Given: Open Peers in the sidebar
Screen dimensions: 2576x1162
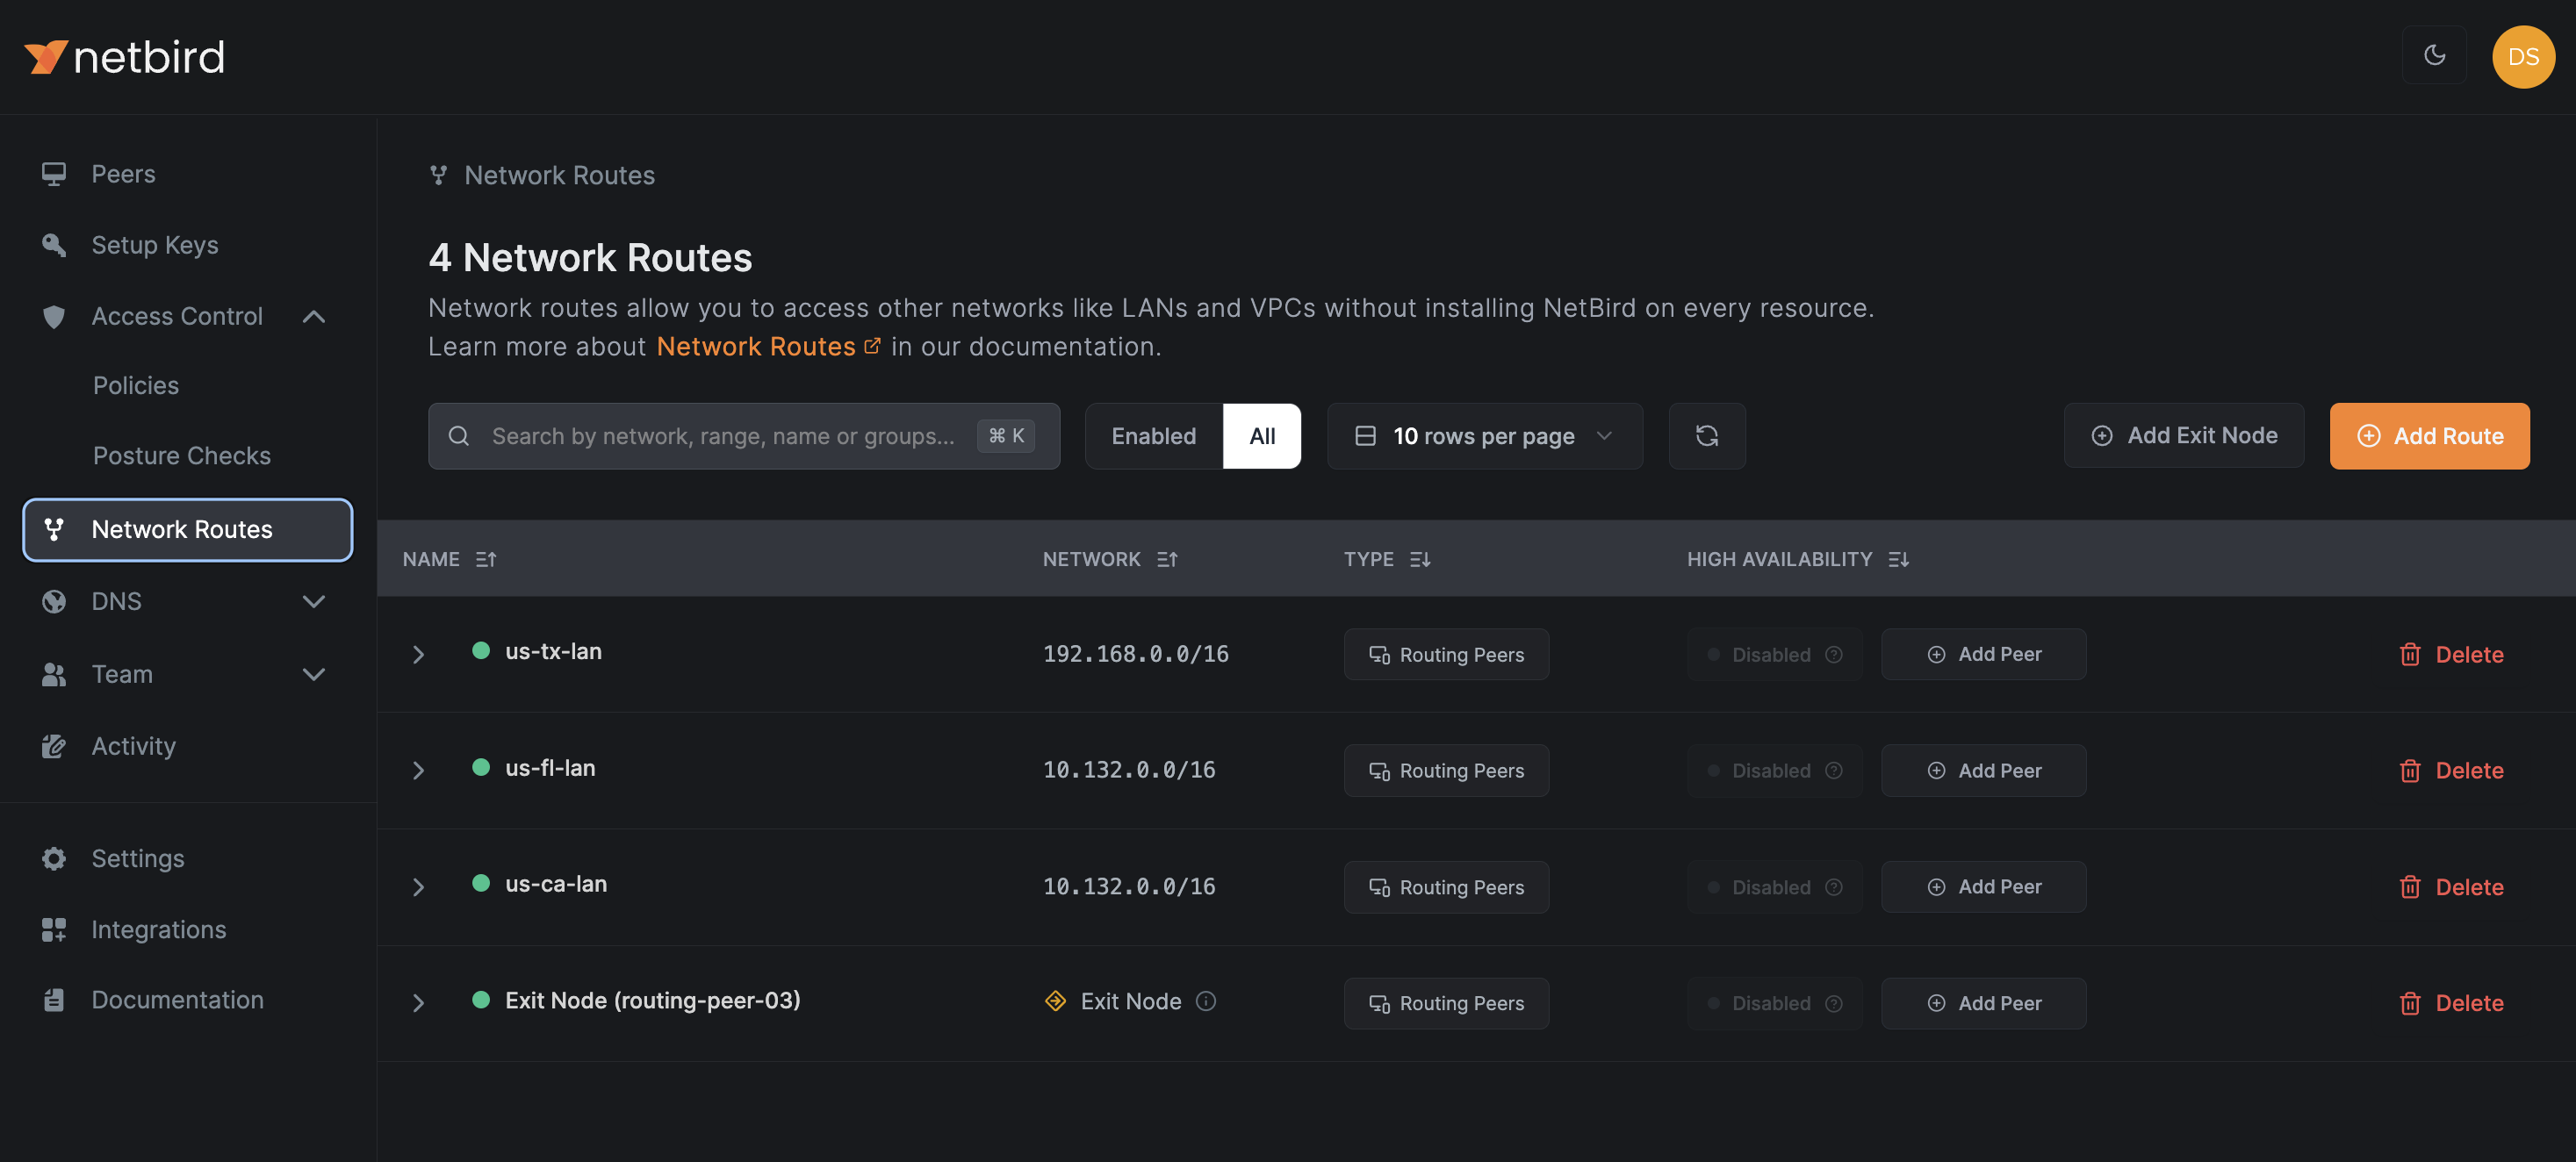Looking at the screenshot, I should (x=123, y=174).
